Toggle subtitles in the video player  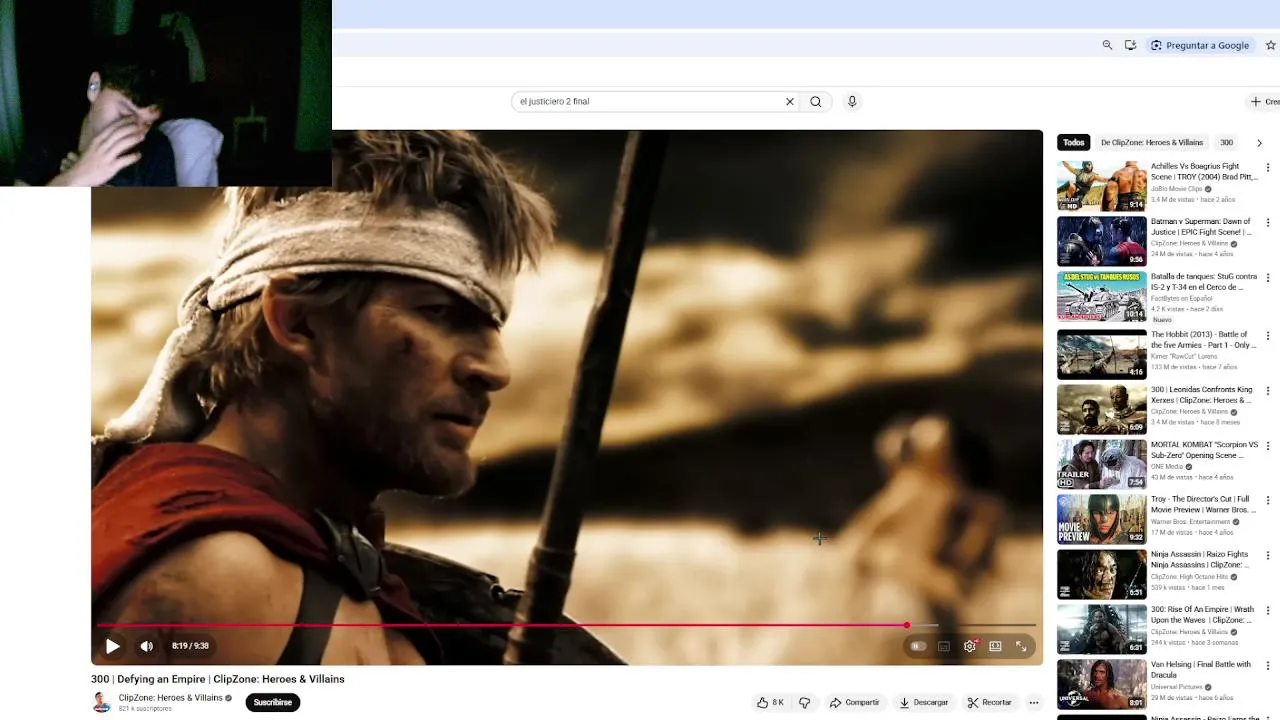pyautogui.click(x=944, y=646)
